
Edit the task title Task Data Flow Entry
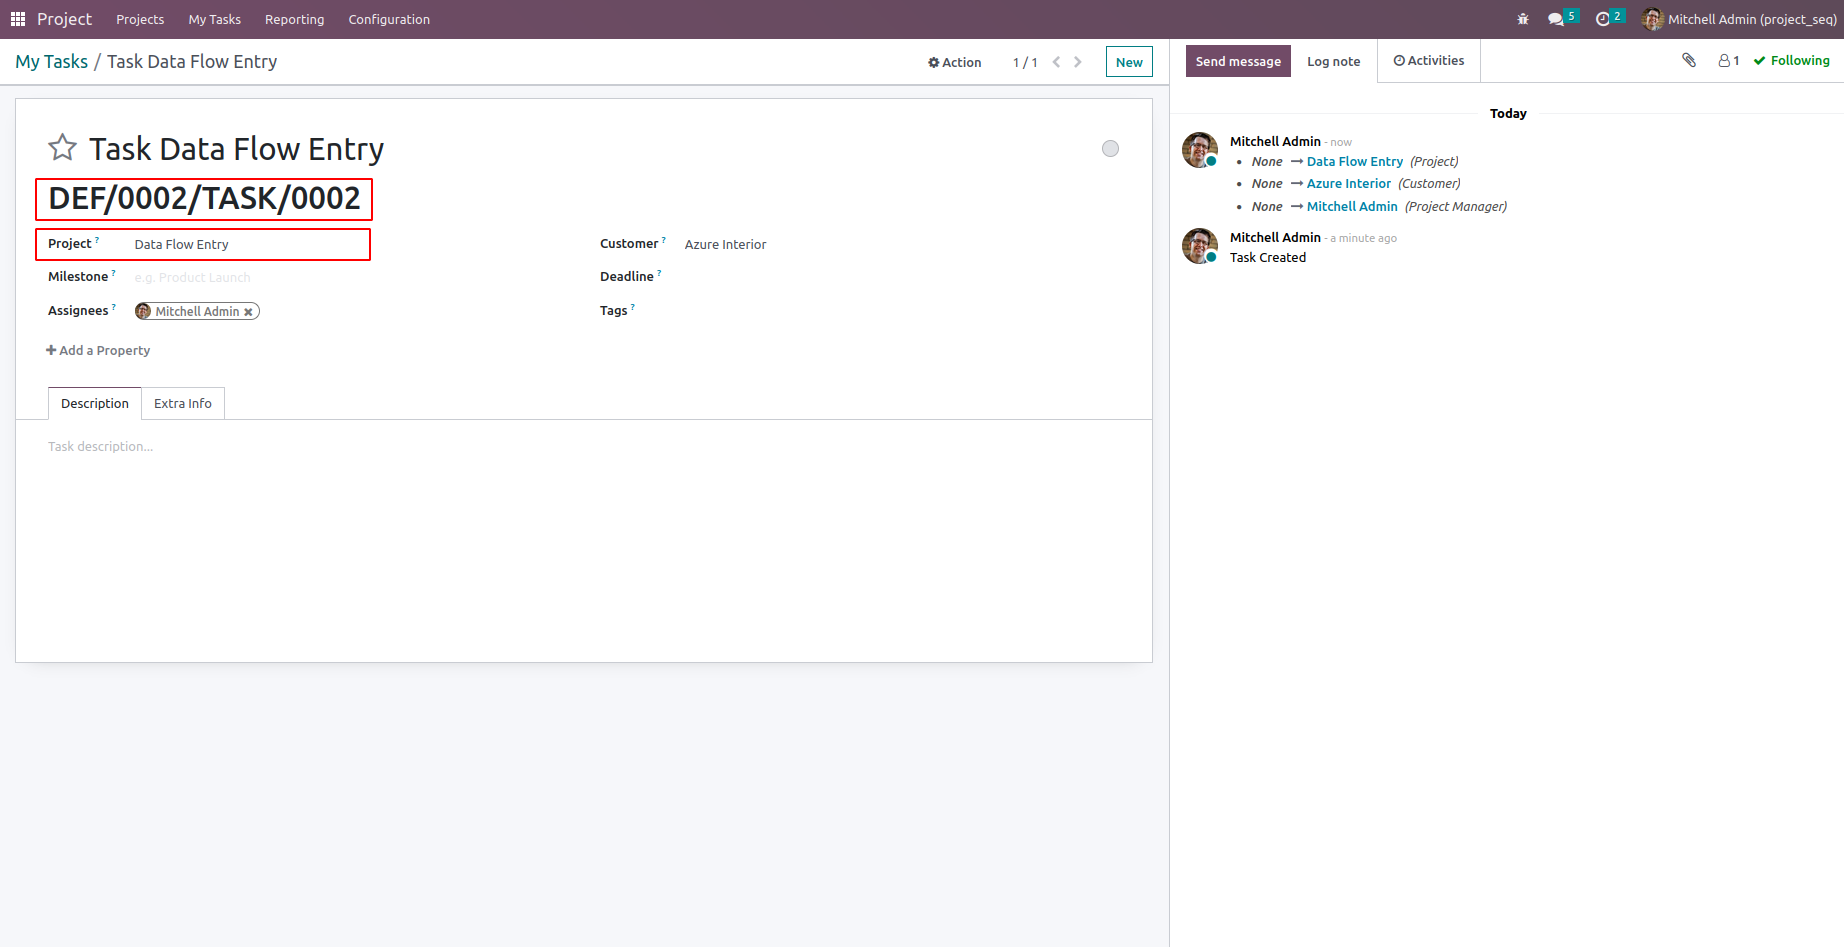tap(236, 149)
